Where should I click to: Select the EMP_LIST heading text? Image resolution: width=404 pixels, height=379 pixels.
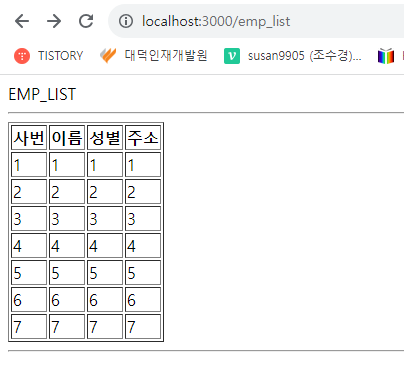[x=42, y=94]
